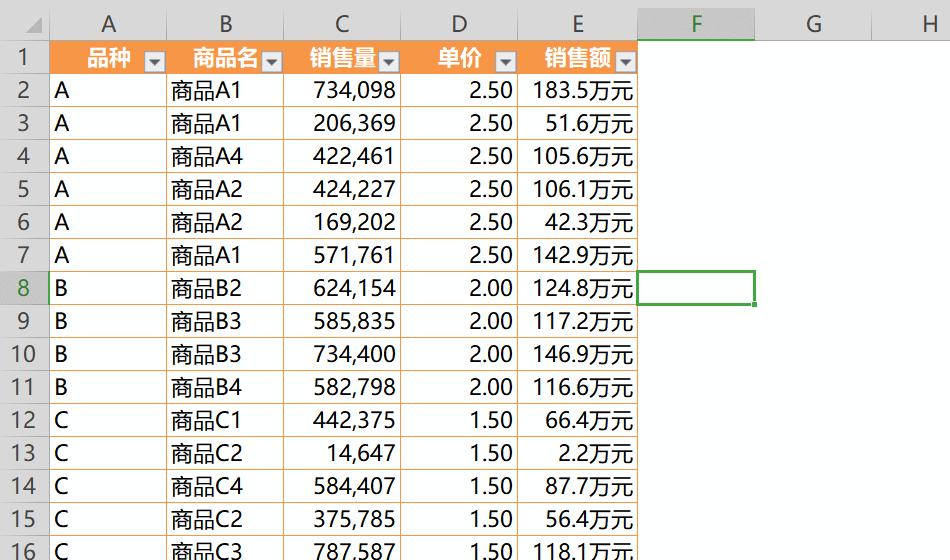Select column G header
The image size is (950, 560).
(814, 24)
